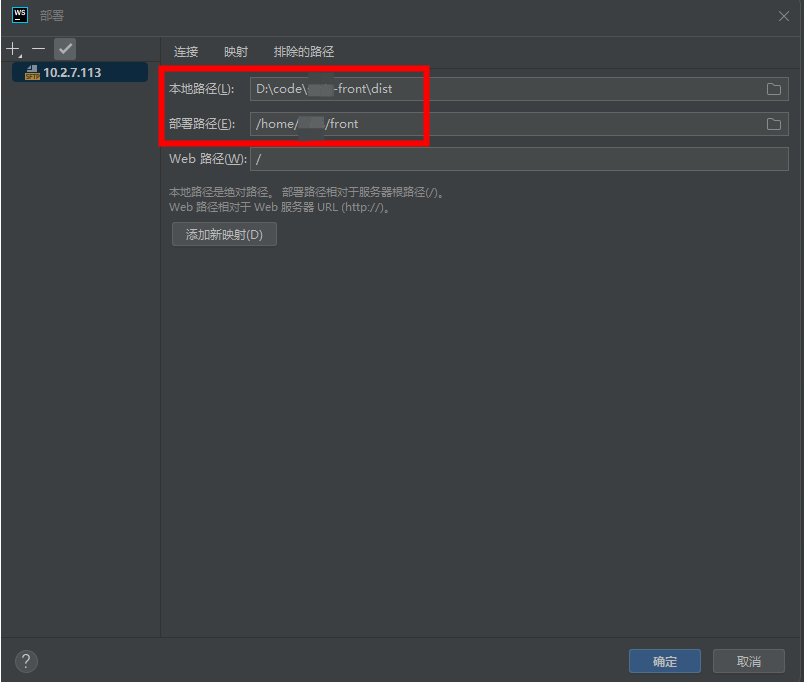
Task: Click inside the 本地路径 input field
Action: coord(500,89)
